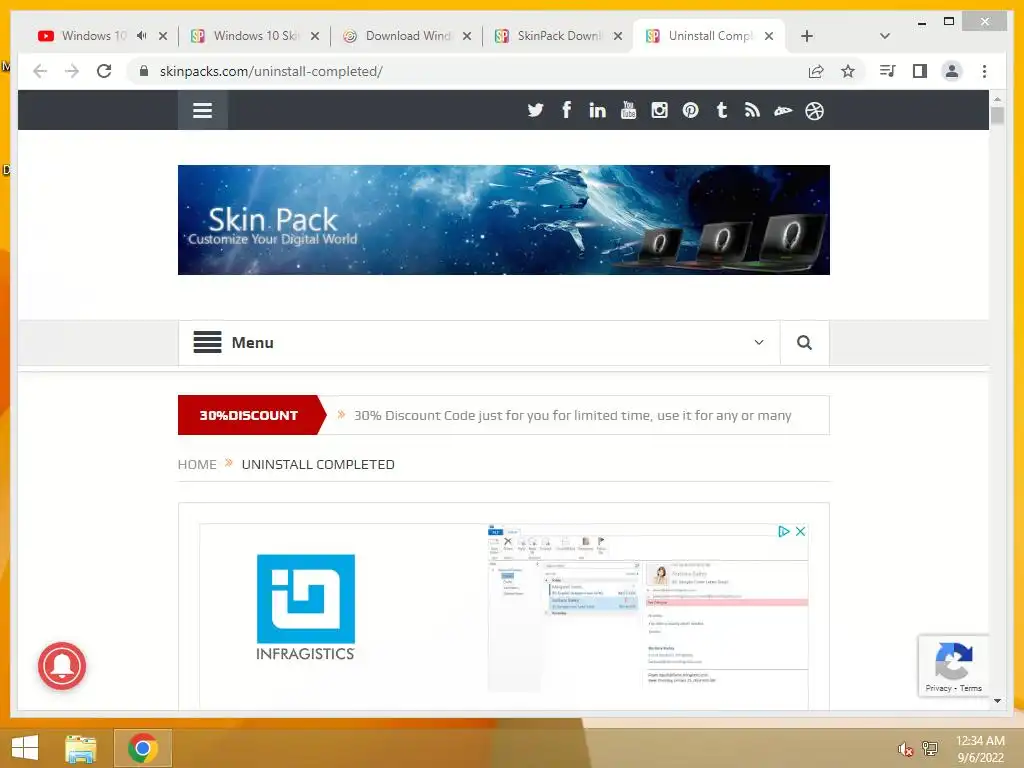Open the Chrome profile avatar

952,71
